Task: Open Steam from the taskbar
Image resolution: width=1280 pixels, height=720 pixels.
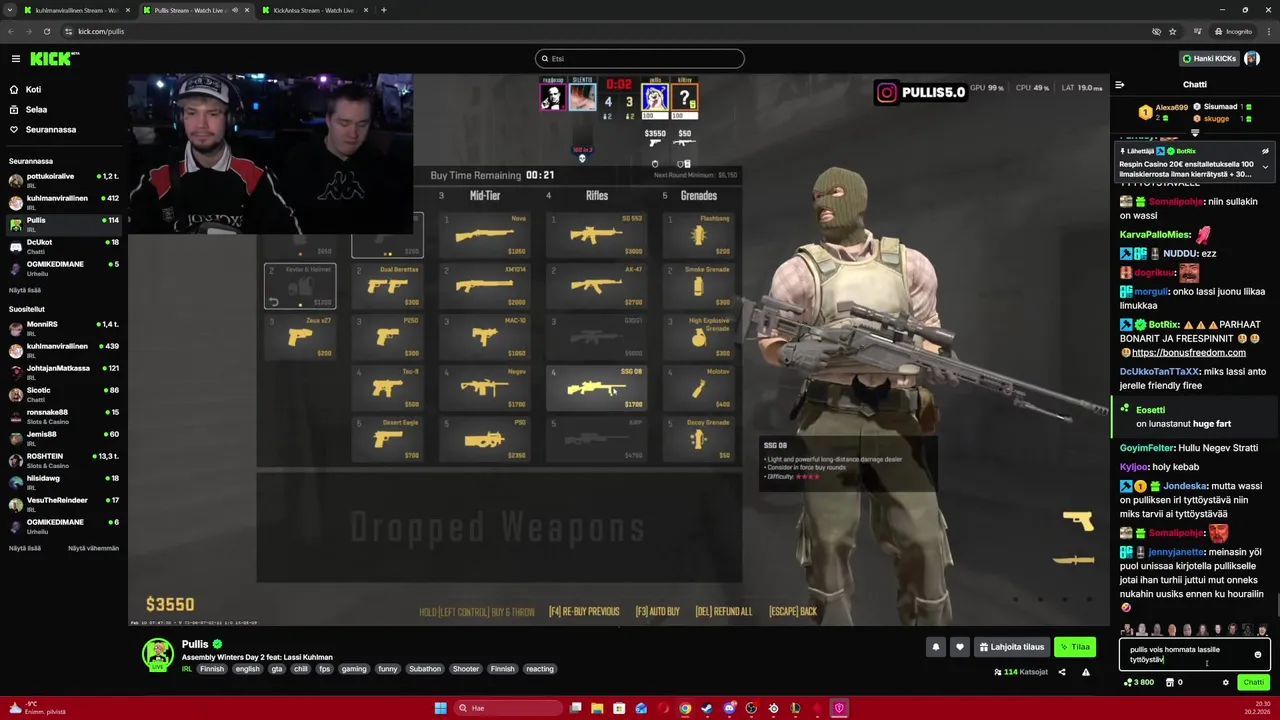Action: tap(707, 708)
